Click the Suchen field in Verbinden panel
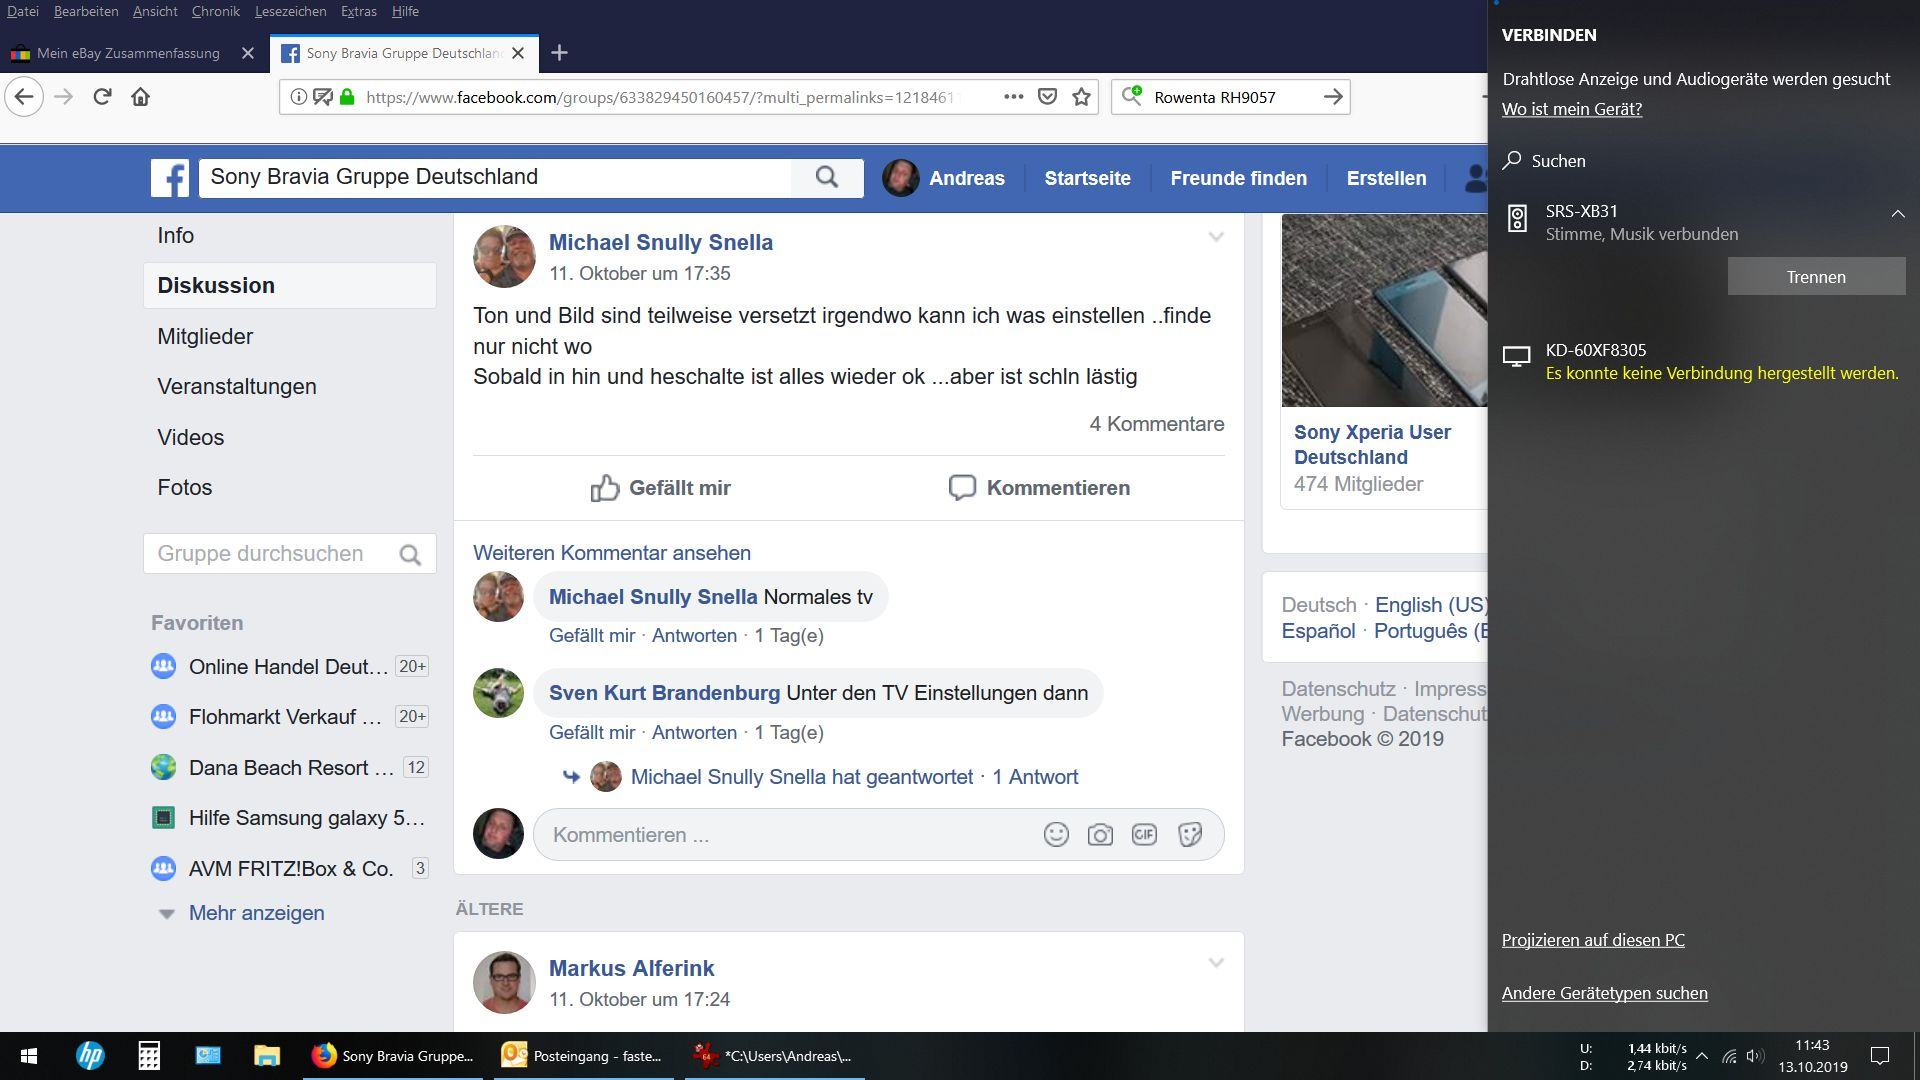The height and width of the screenshot is (1080, 1920). click(1704, 161)
